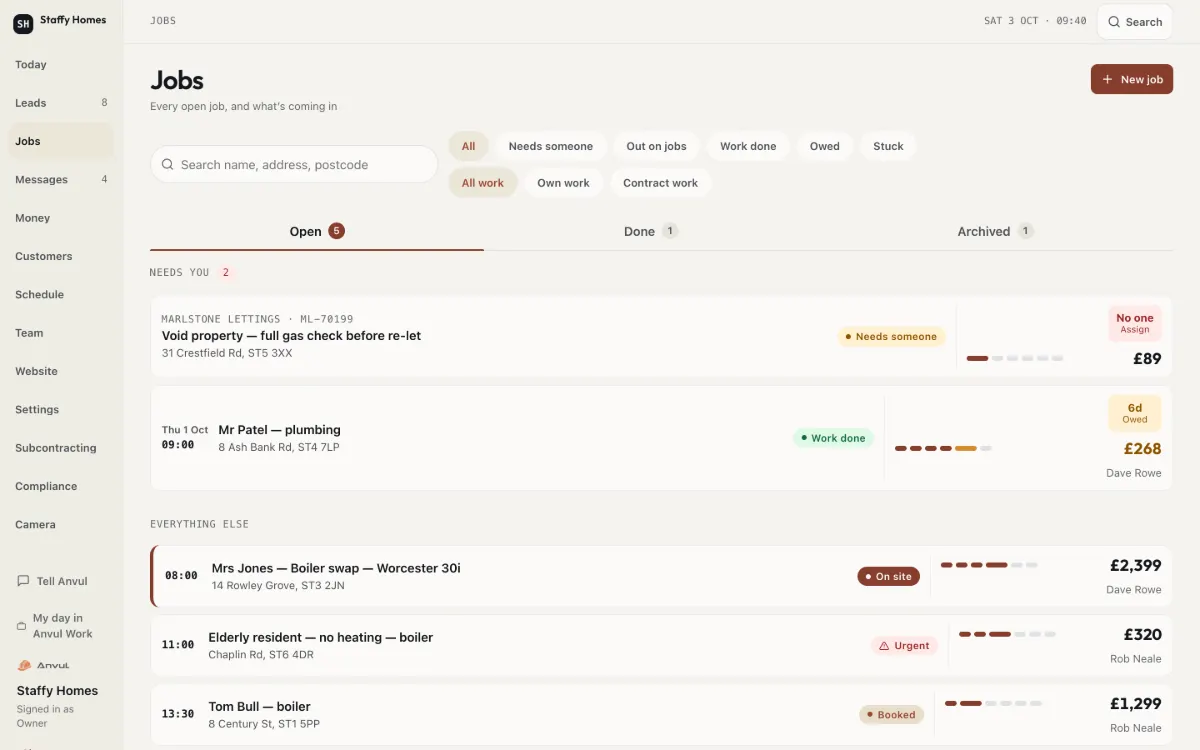Click the magnifier icon in Search button
This screenshot has width=1200, height=750.
click(1114, 22)
